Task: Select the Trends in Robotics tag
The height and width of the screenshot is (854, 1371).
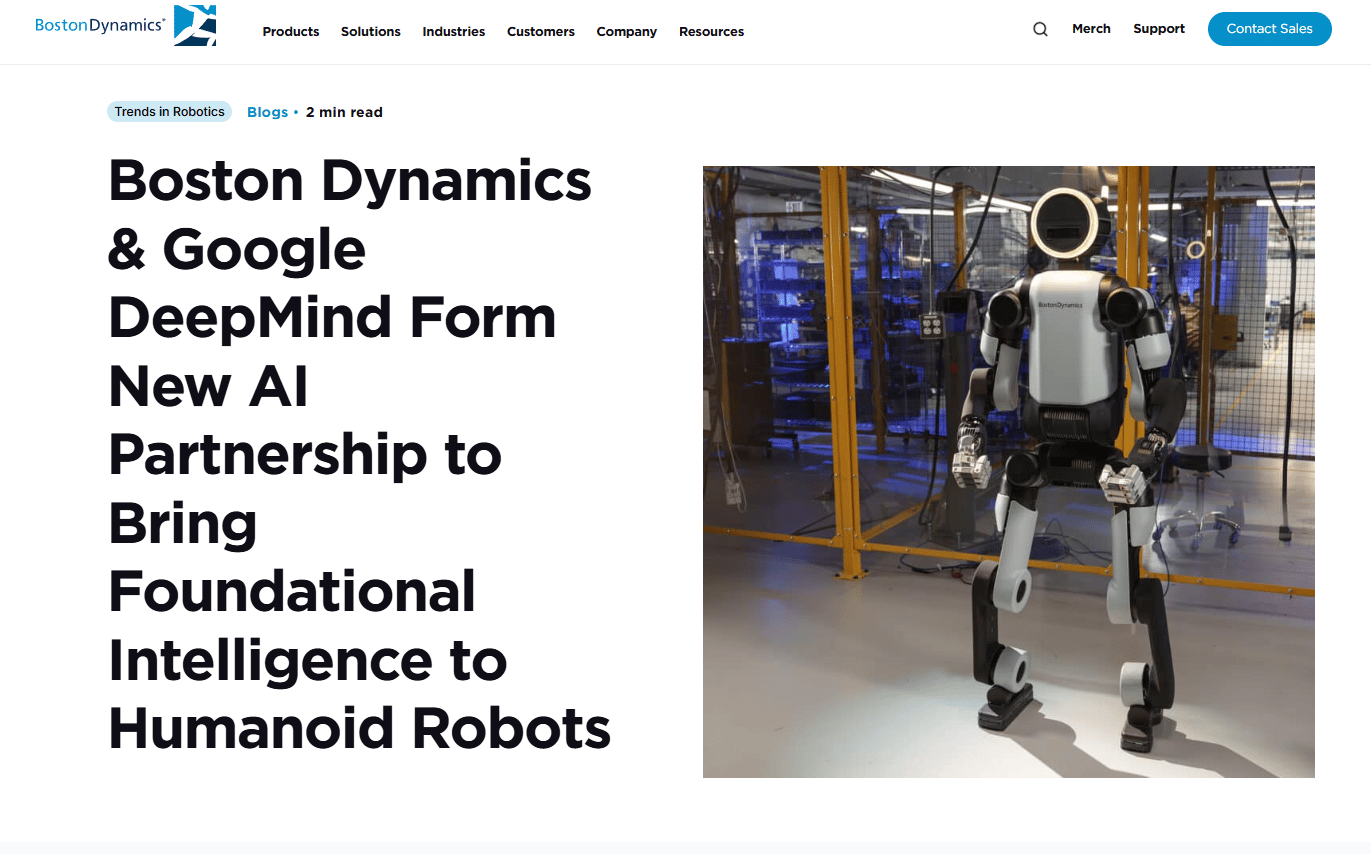Action: 169,111
